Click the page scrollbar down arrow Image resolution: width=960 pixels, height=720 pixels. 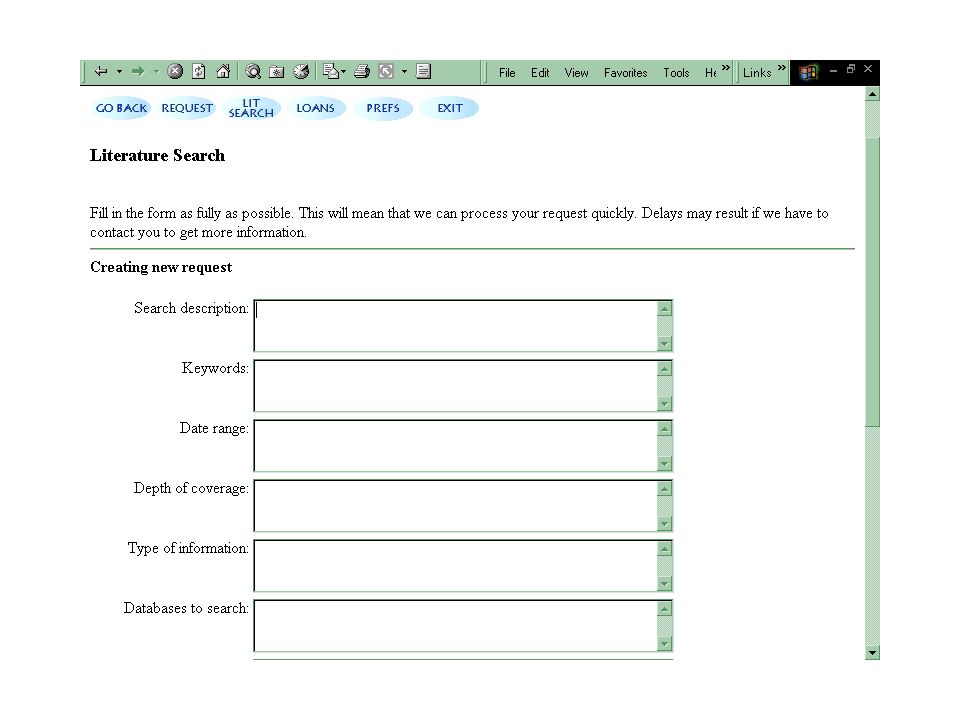point(872,652)
